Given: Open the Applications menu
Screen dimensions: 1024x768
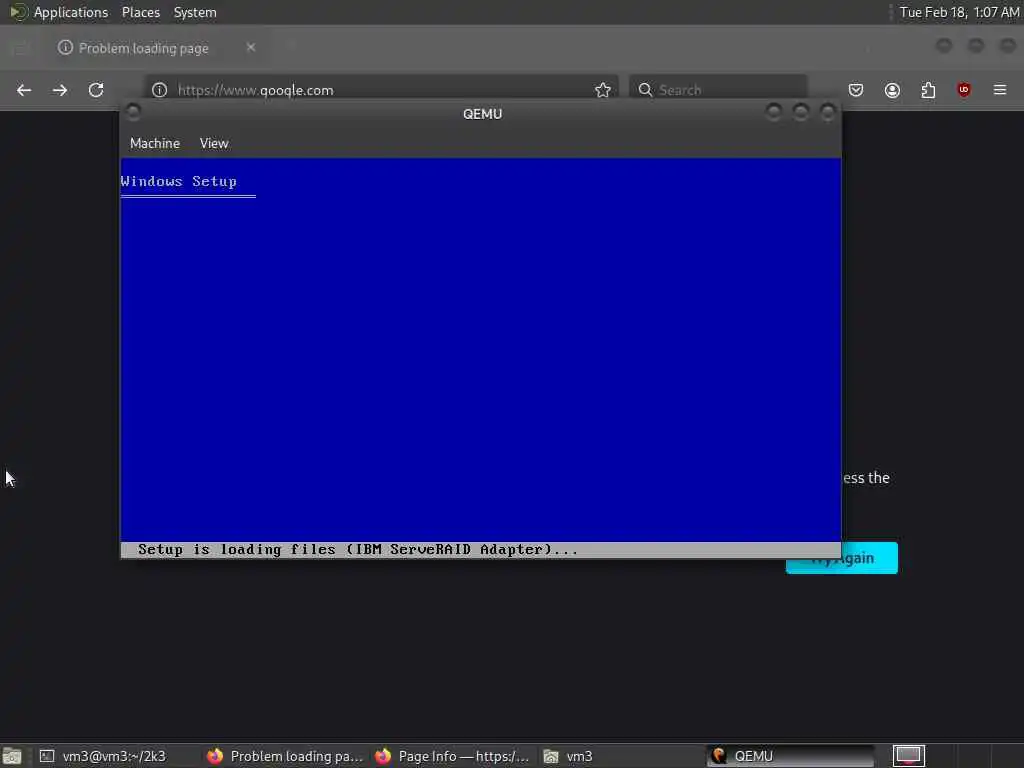Looking at the screenshot, I should click(x=71, y=12).
